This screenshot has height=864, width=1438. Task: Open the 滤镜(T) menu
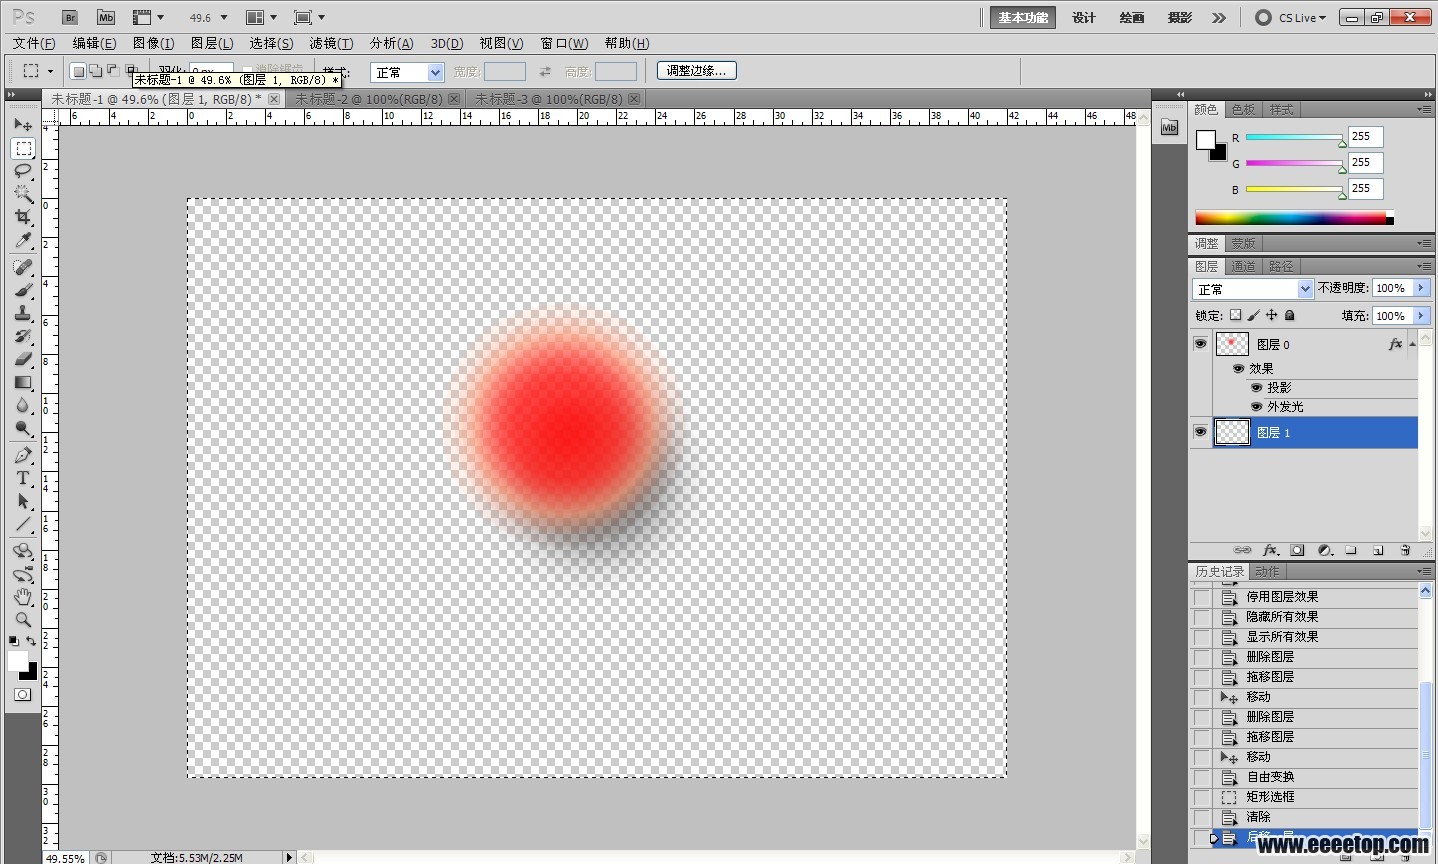[331, 43]
